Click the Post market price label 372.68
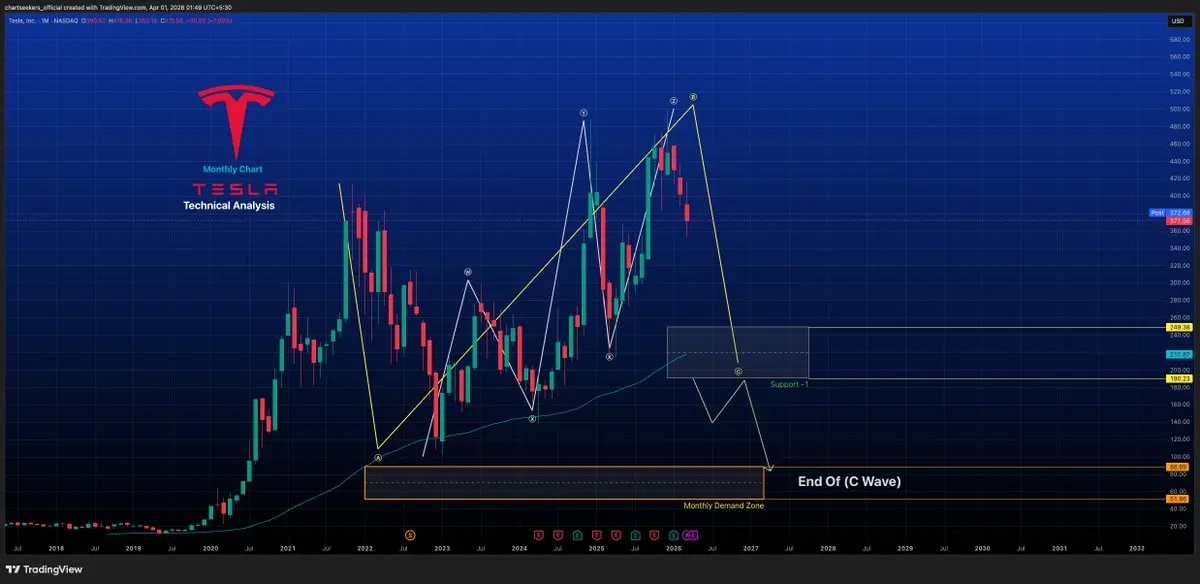 [1170, 213]
